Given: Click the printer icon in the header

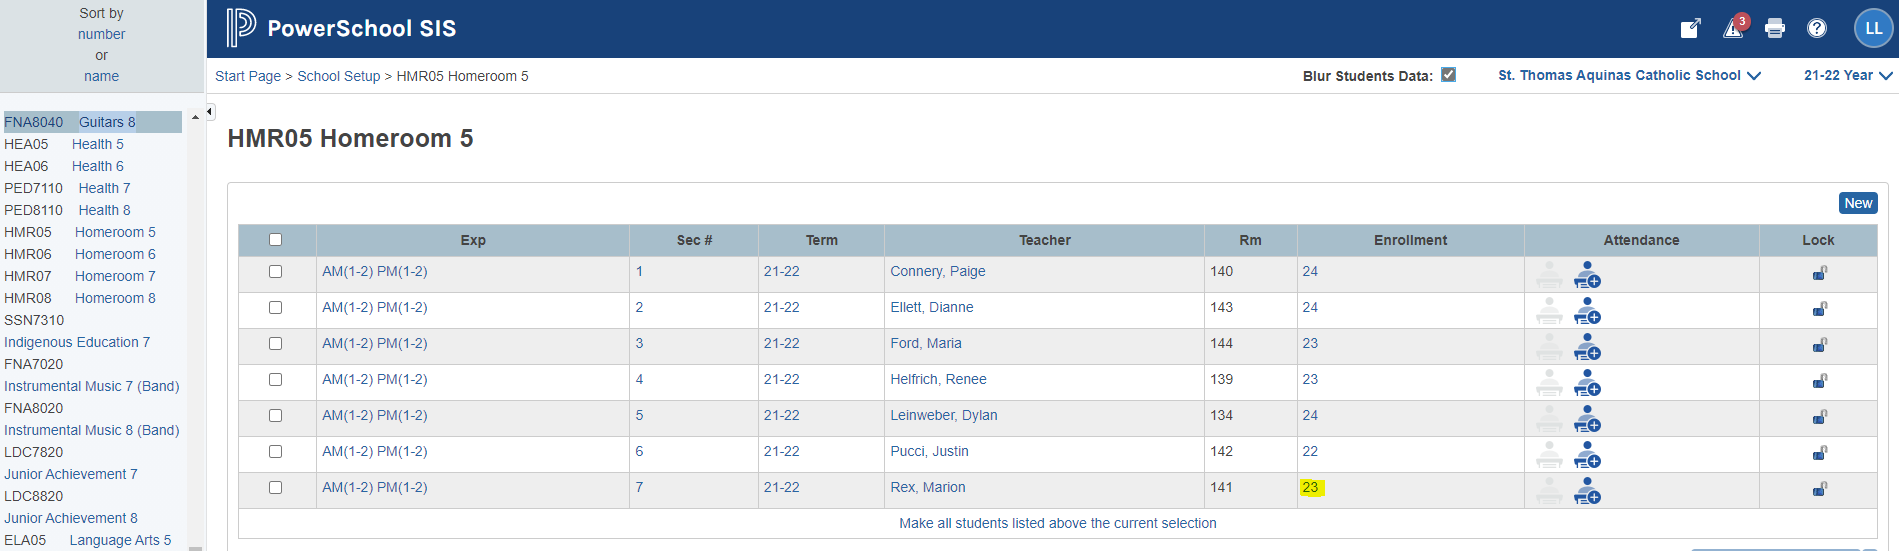Looking at the screenshot, I should tap(1775, 28).
